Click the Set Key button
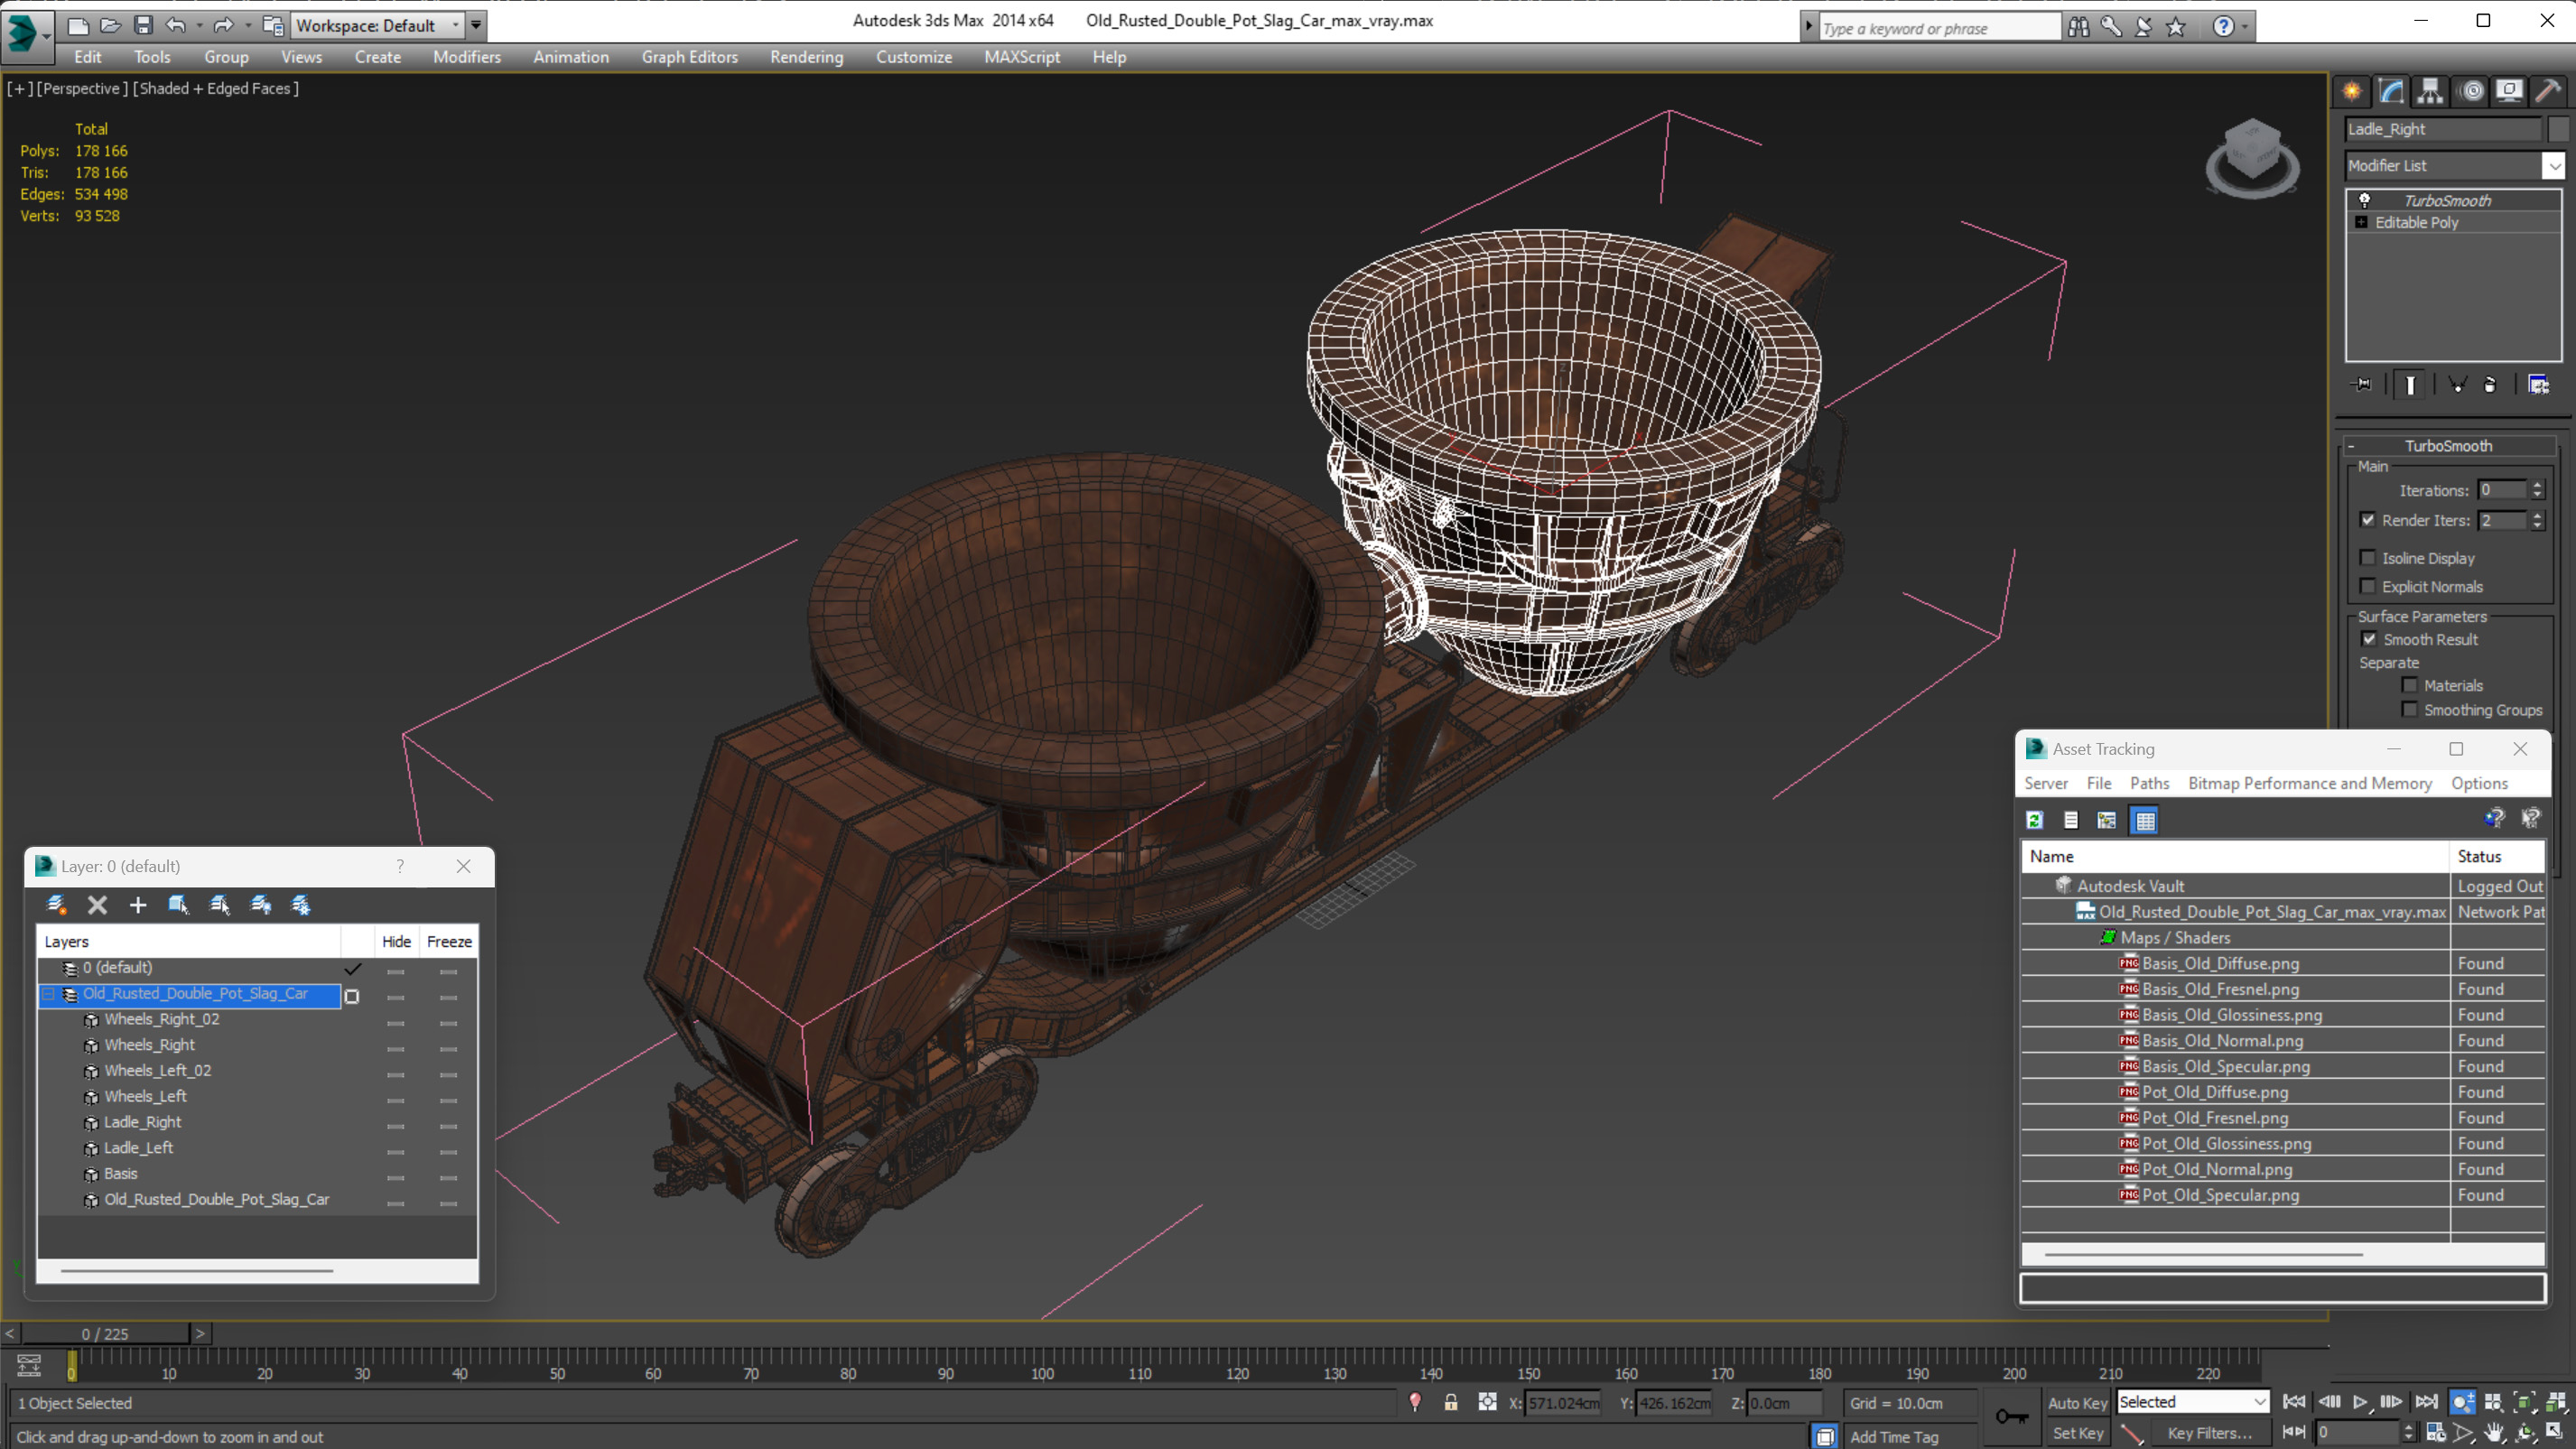Image resolution: width=2576 pixels, height=1449 pixels. (x=2076, y=1433)
